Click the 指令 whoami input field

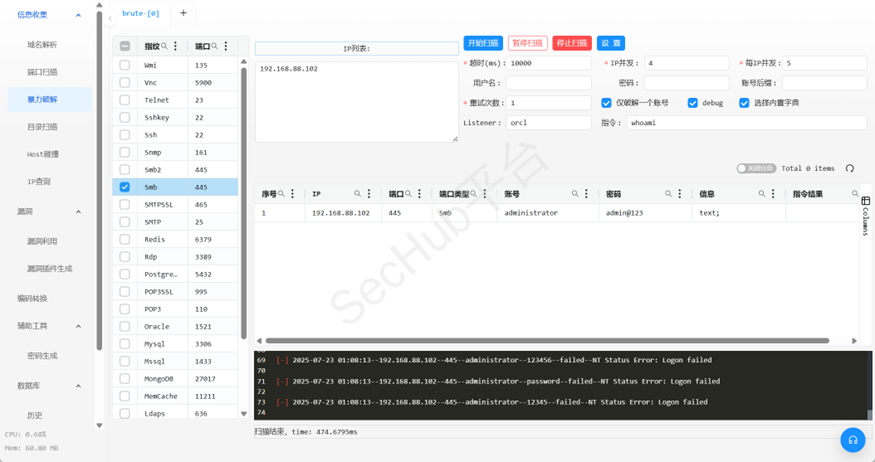(747, 122)
